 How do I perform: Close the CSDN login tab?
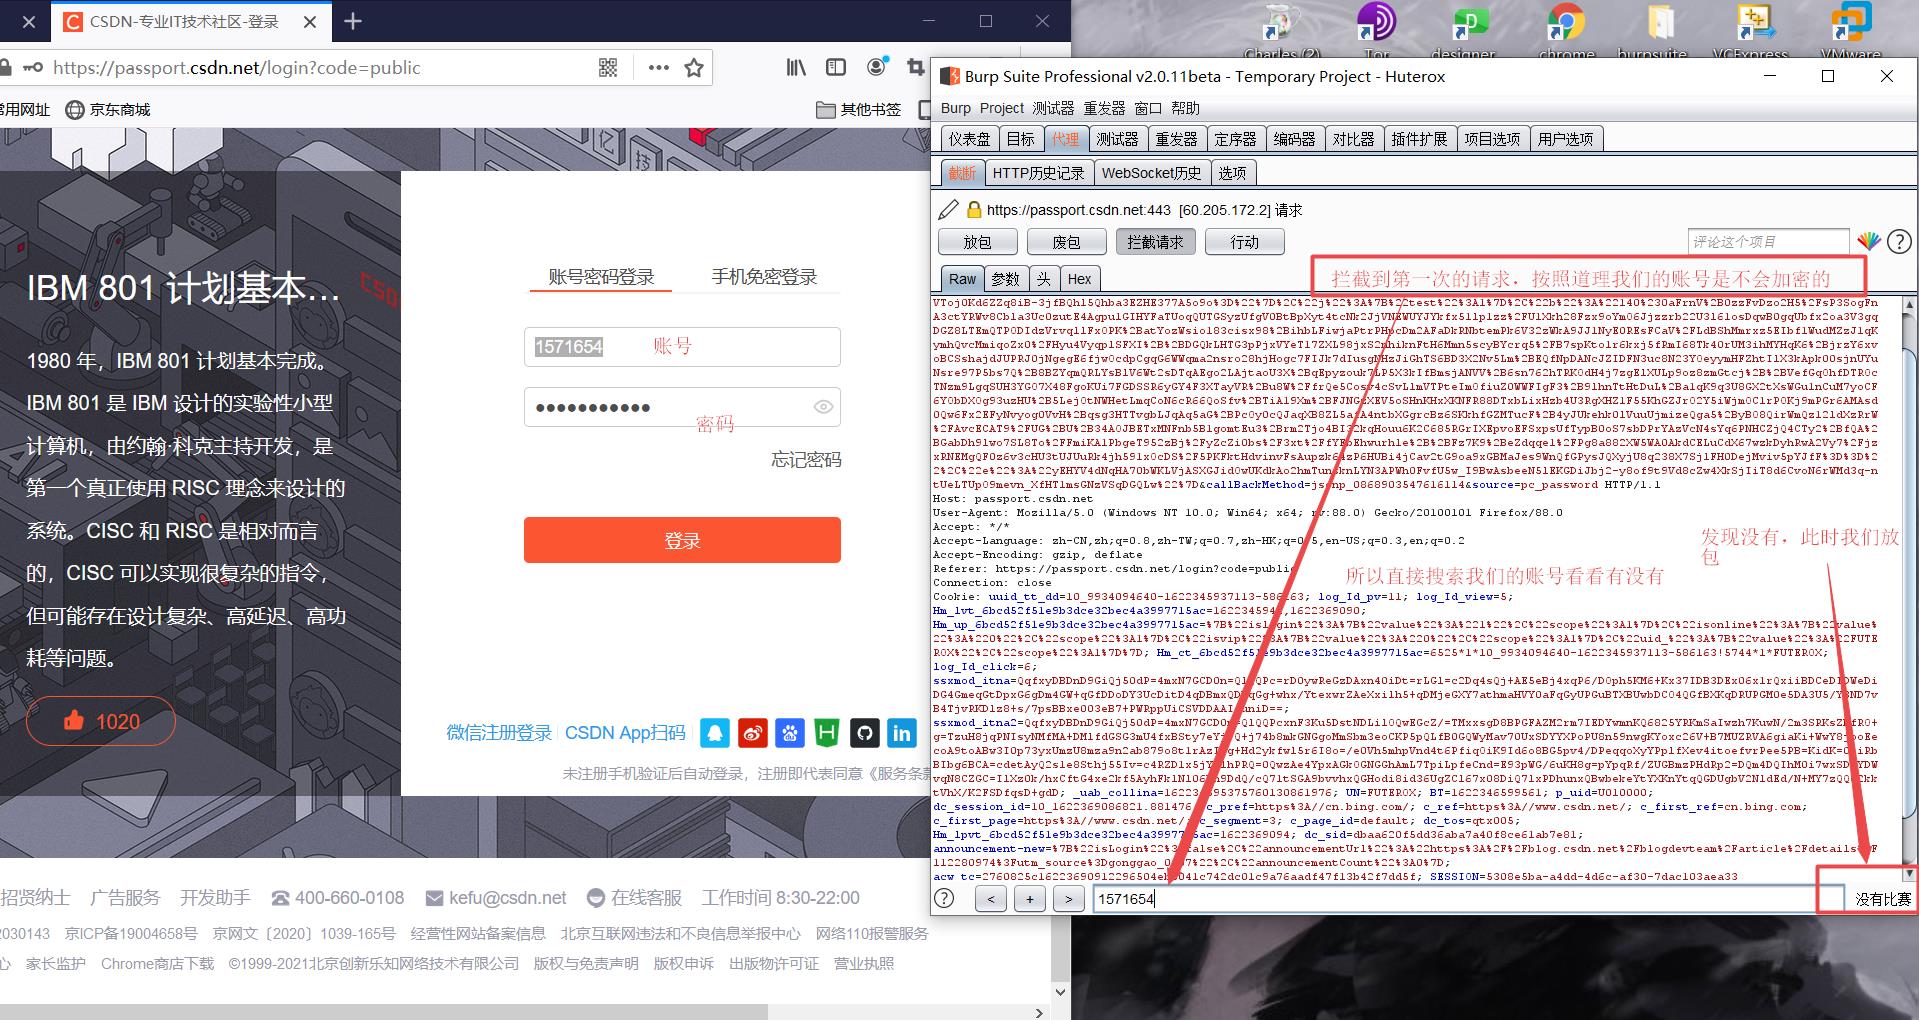point(310,22)
